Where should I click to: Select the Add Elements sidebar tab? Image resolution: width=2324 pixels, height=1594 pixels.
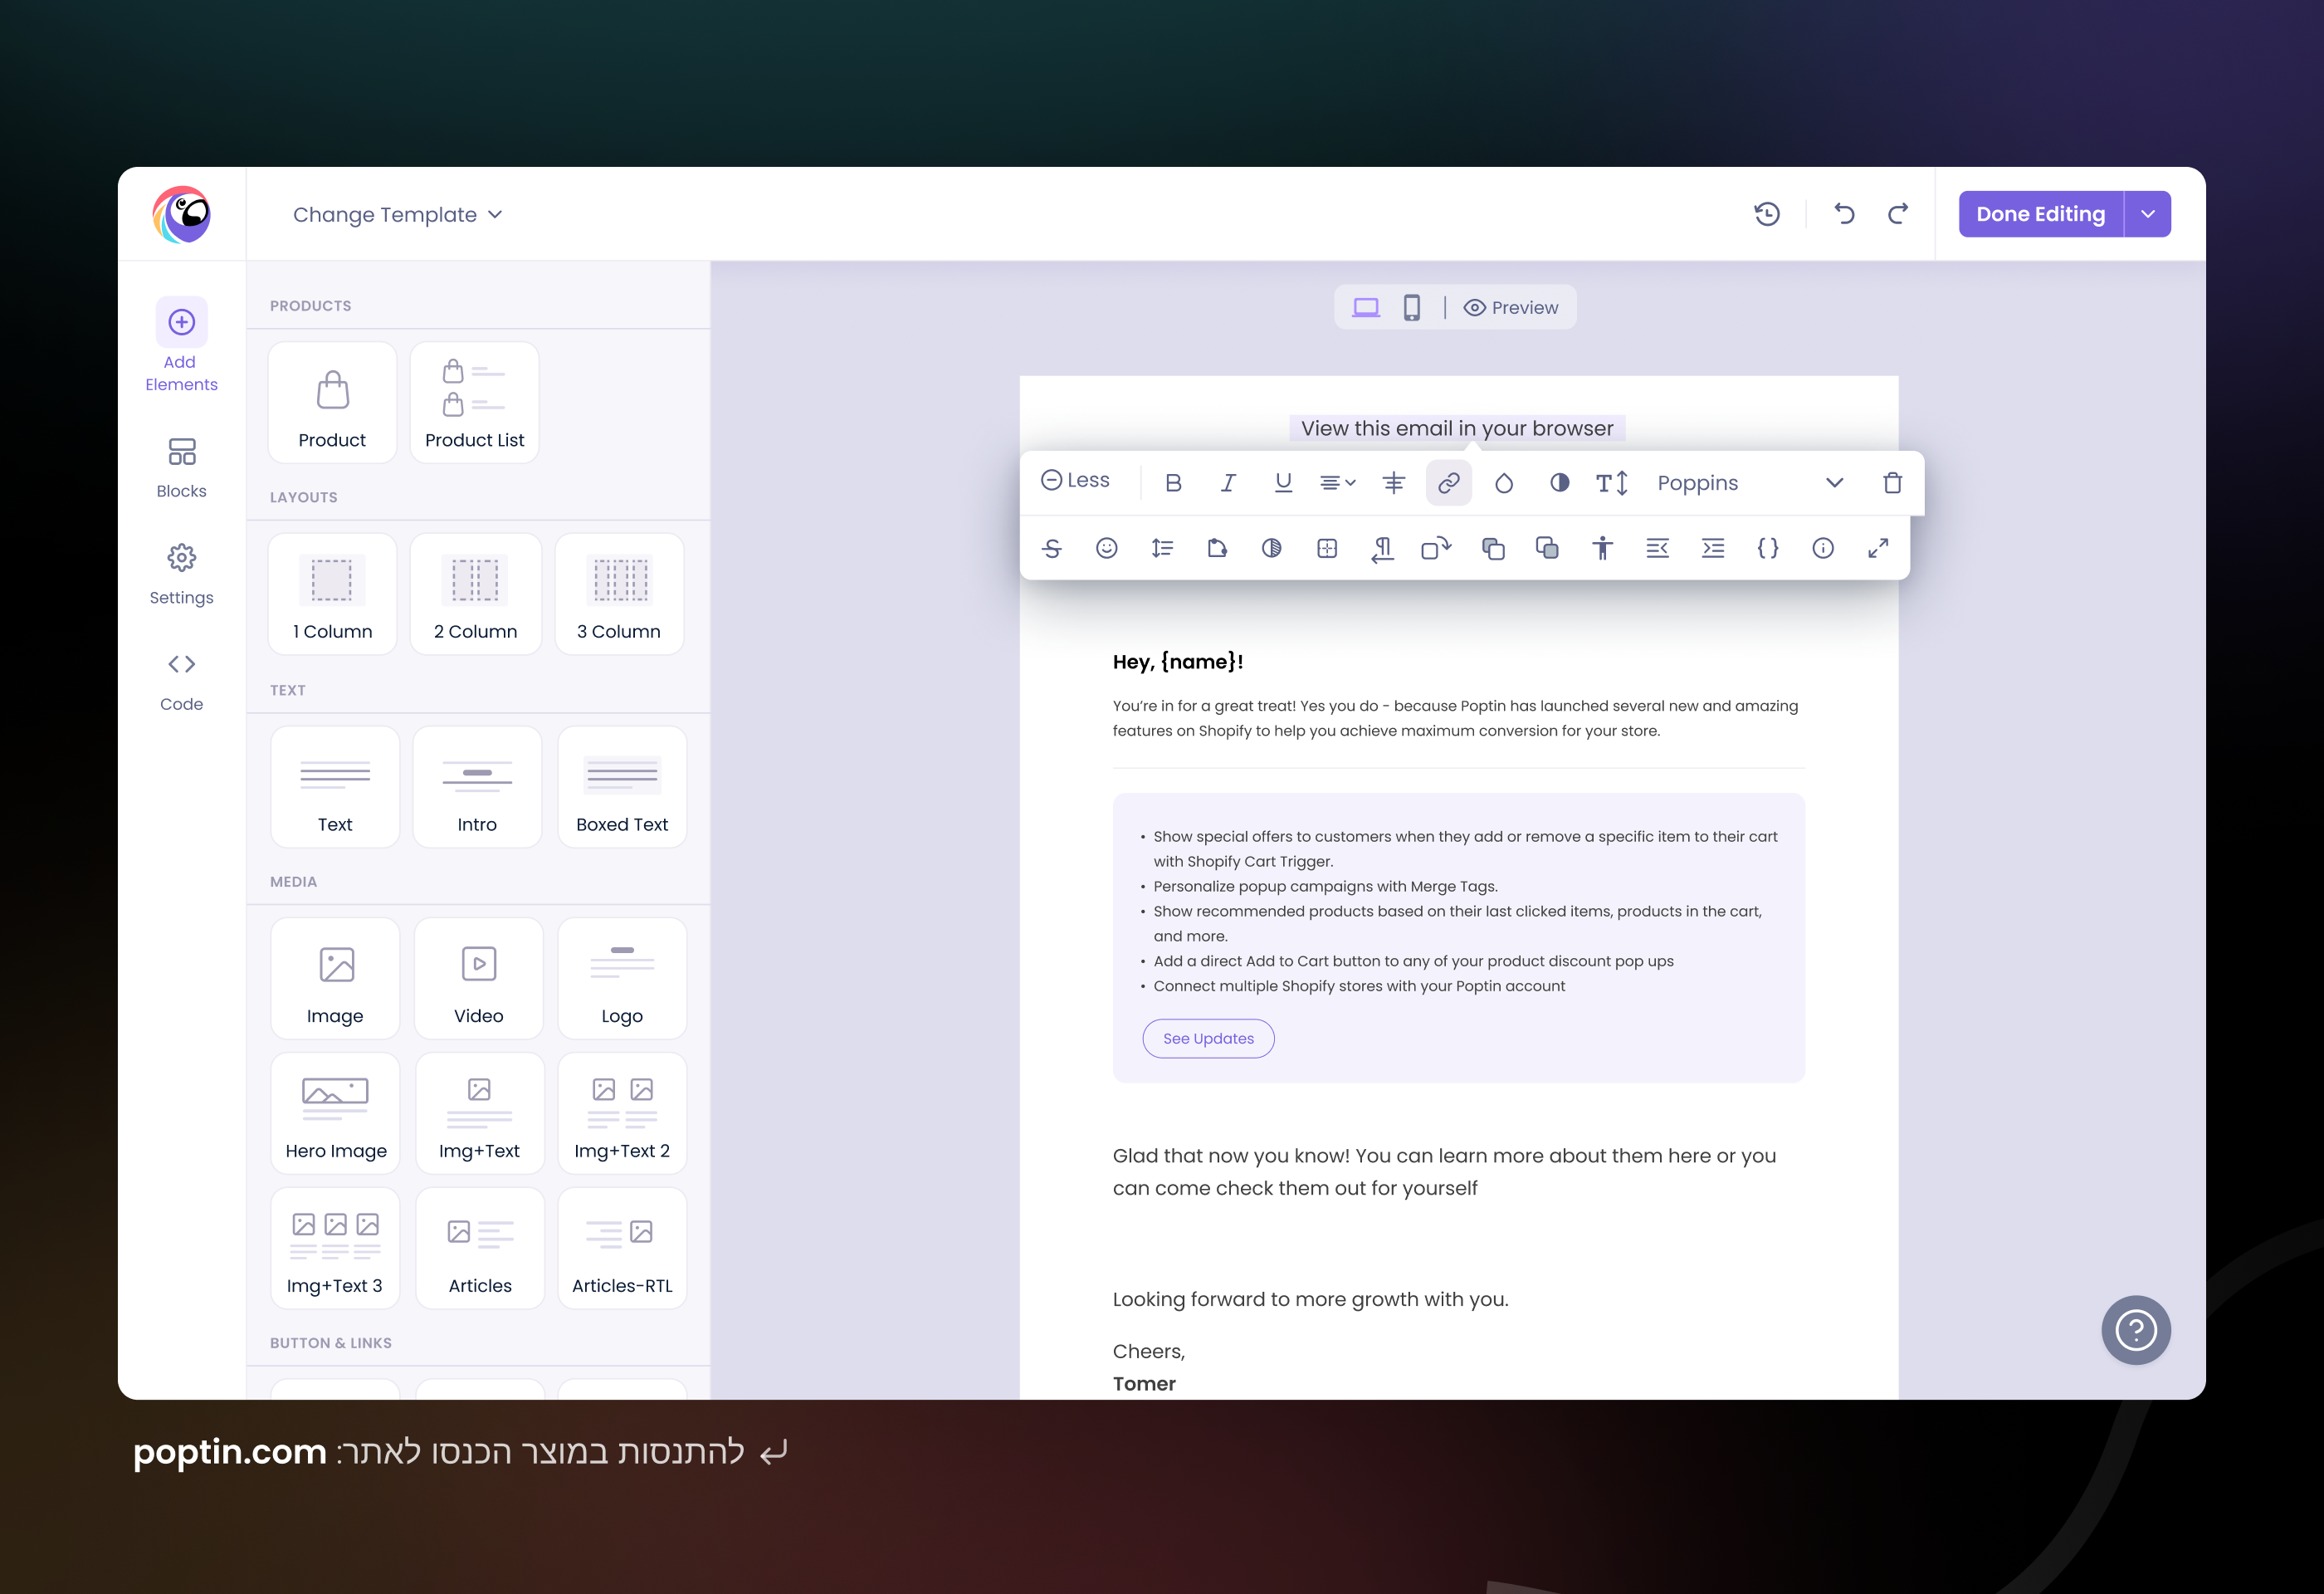(x=181, y=345)
